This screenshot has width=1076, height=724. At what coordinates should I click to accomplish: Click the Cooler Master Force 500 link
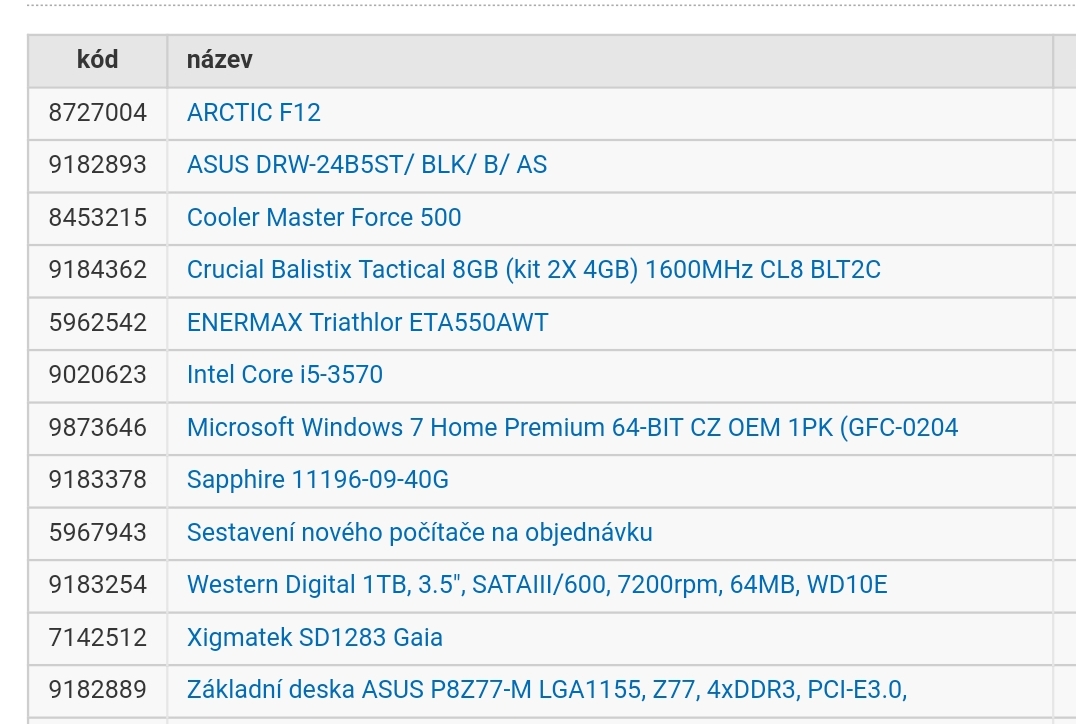[x=324, y=218]
